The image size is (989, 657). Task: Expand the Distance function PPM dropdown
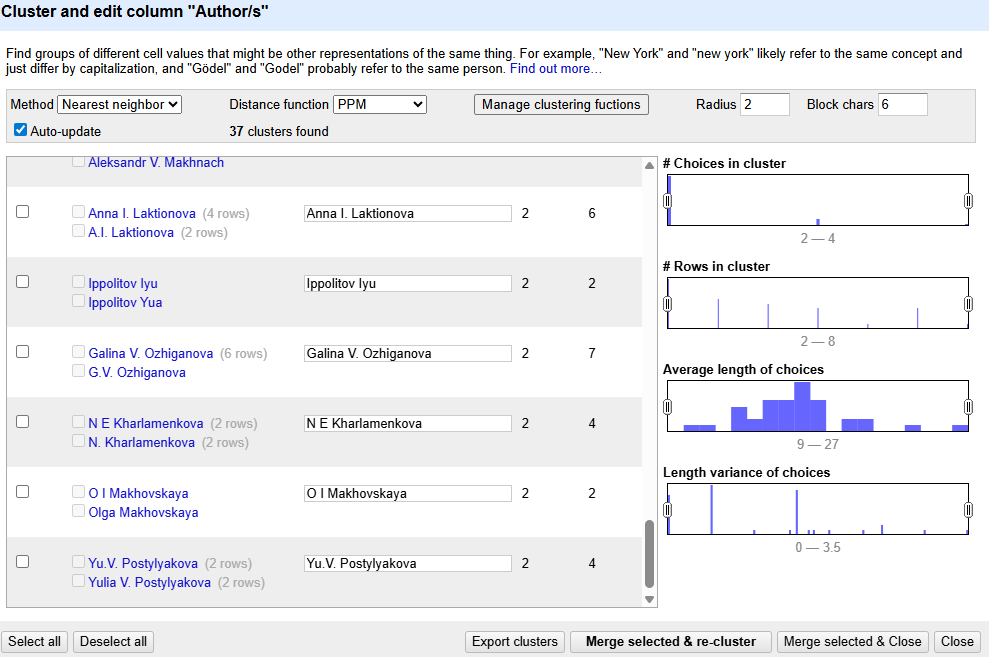click(380, 104)
